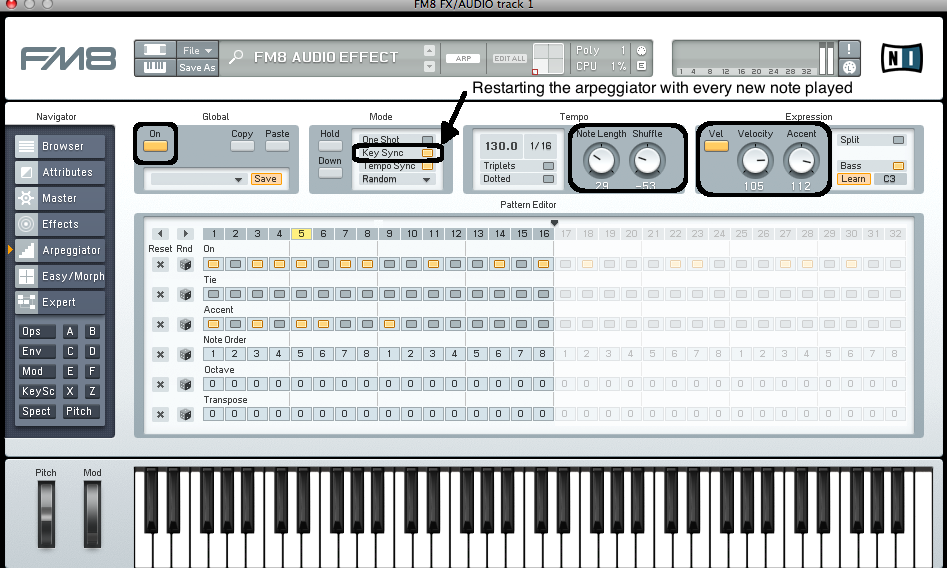Select previous preset with up arrow
The height and width of the screenshot is (568, 947).
pyautogui.click(x=429, y=50)
